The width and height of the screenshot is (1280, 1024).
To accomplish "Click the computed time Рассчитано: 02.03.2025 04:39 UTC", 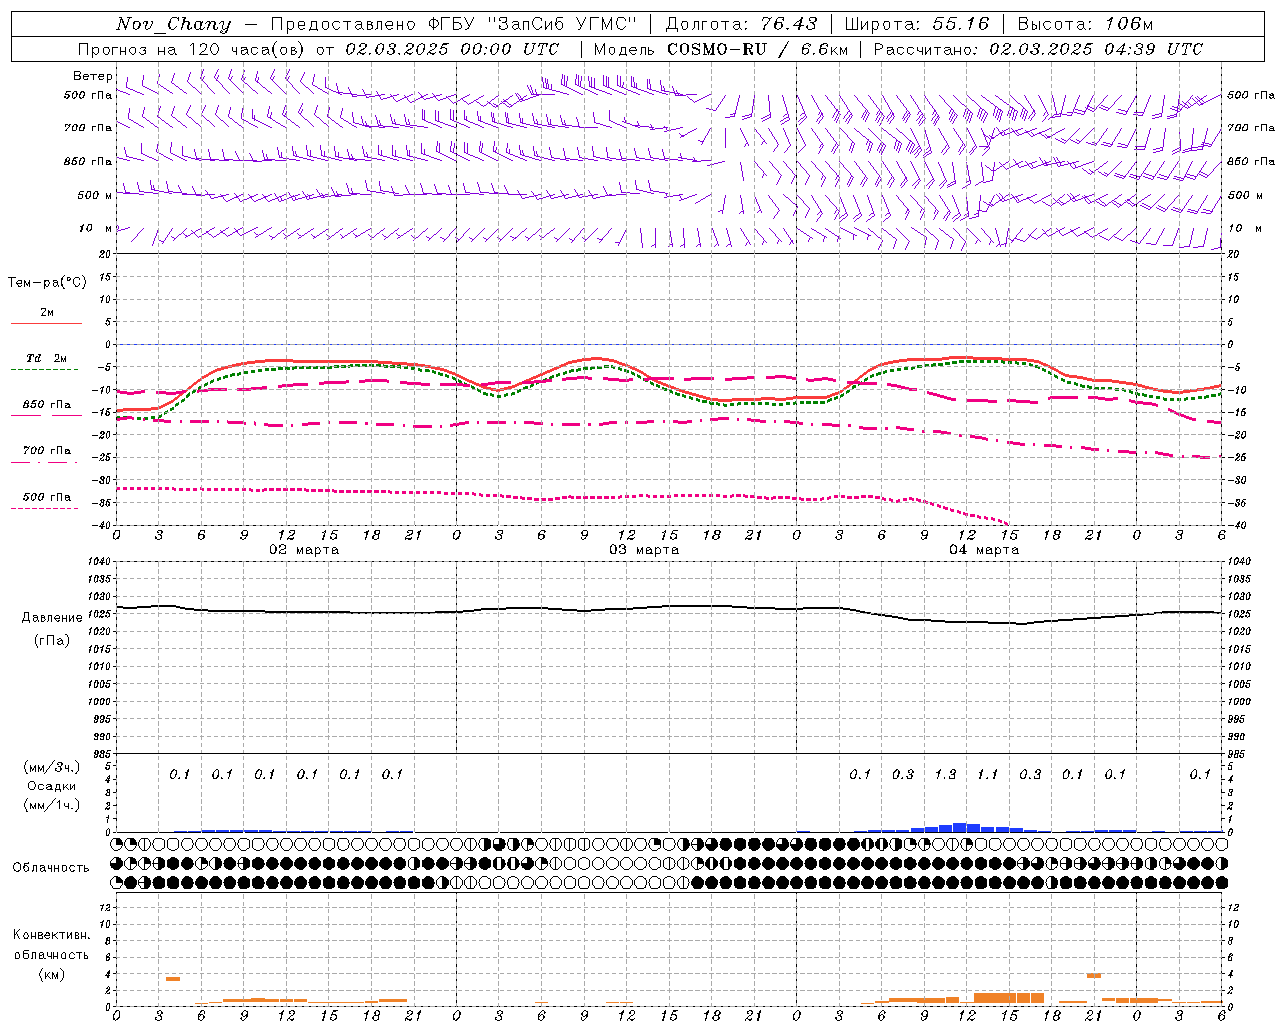I will [x=1038, y=49].
